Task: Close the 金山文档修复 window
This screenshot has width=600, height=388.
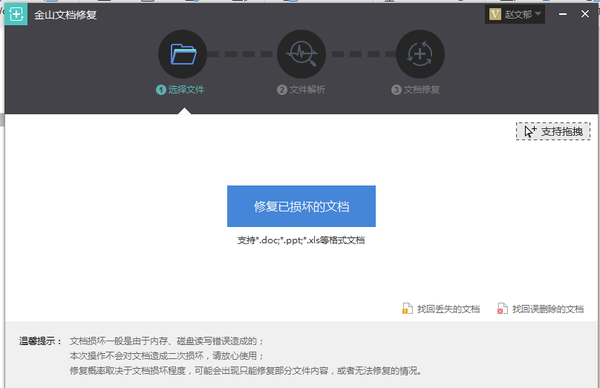Action: 585,14
